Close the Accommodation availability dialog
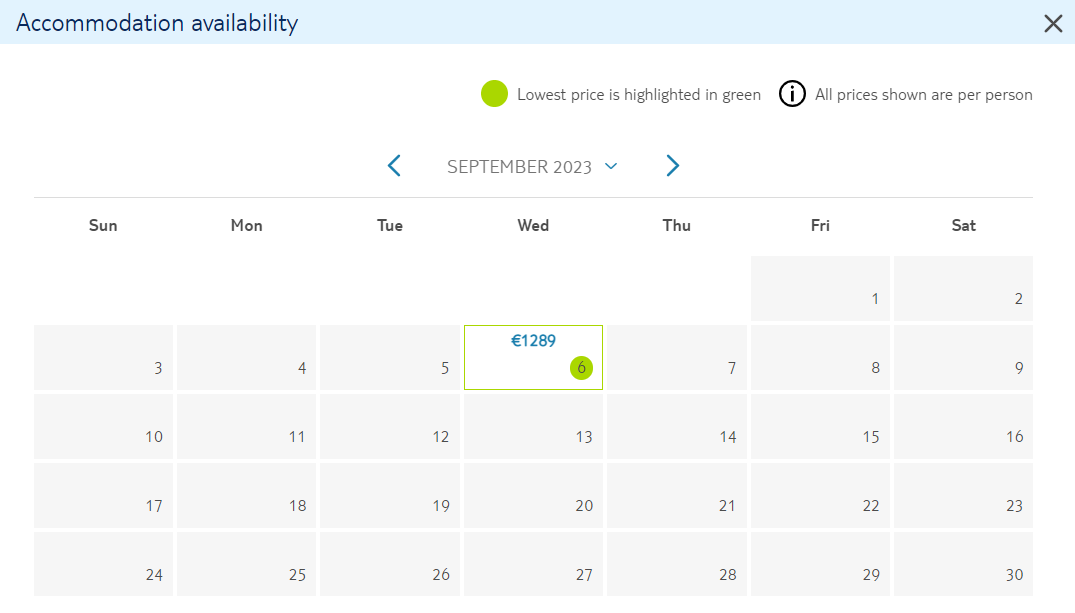Image resolution: width=1075 pixels, height=613 pixels. (1053, 23)
